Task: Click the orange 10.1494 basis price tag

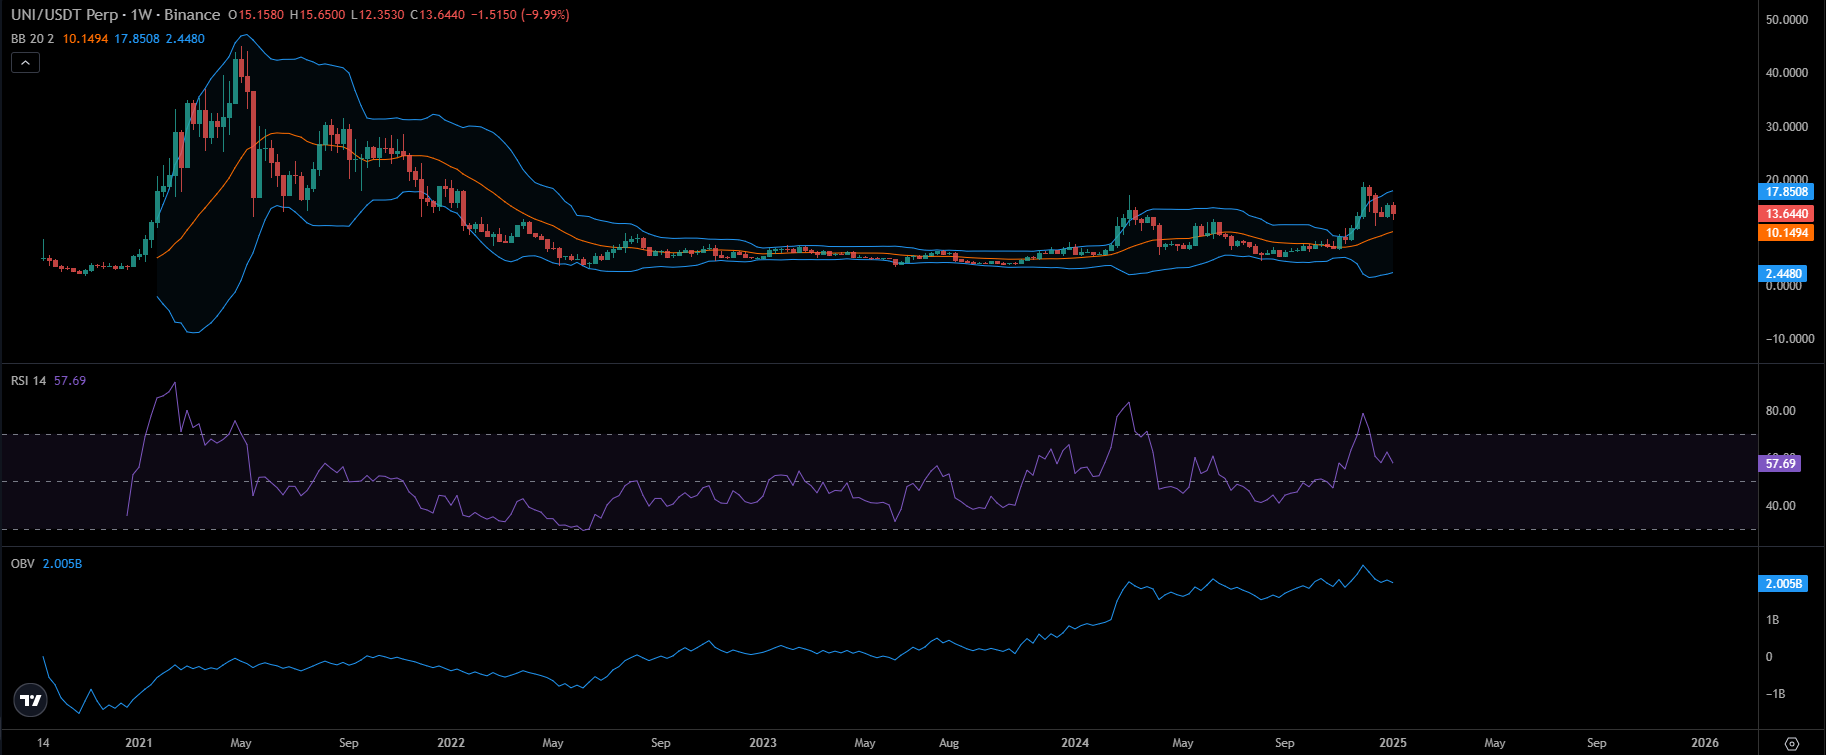Action: (x=1784, y=233)
